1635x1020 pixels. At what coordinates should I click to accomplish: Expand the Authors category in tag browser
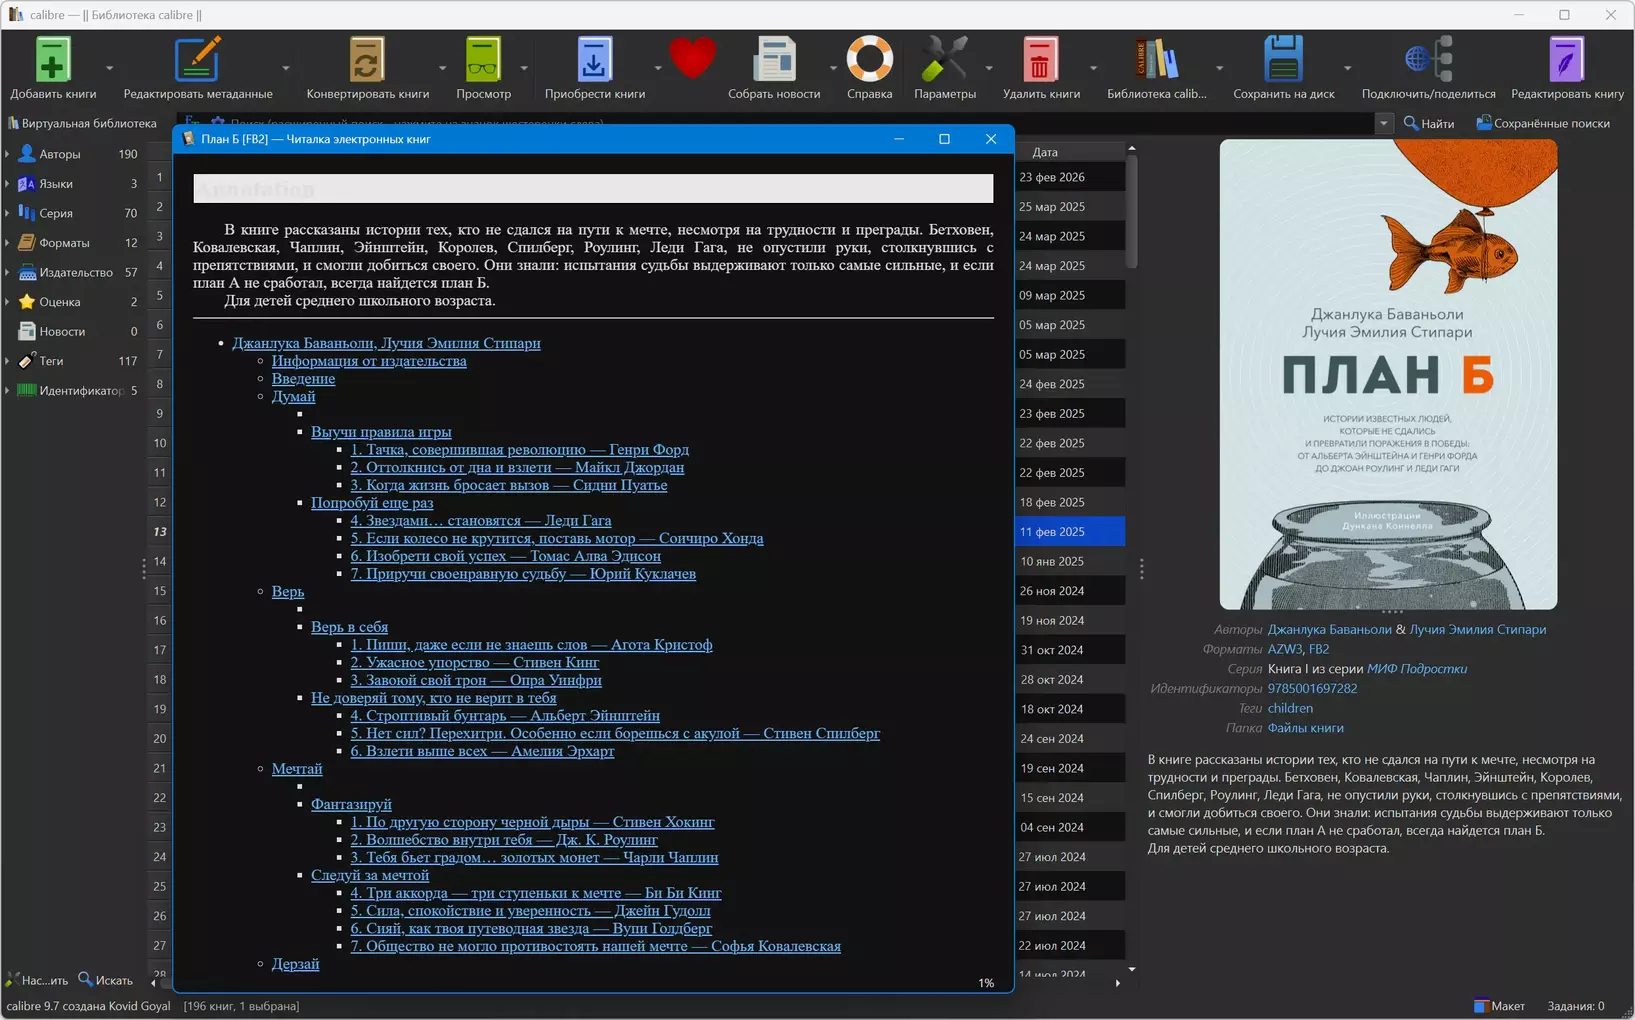coord(8,154)
